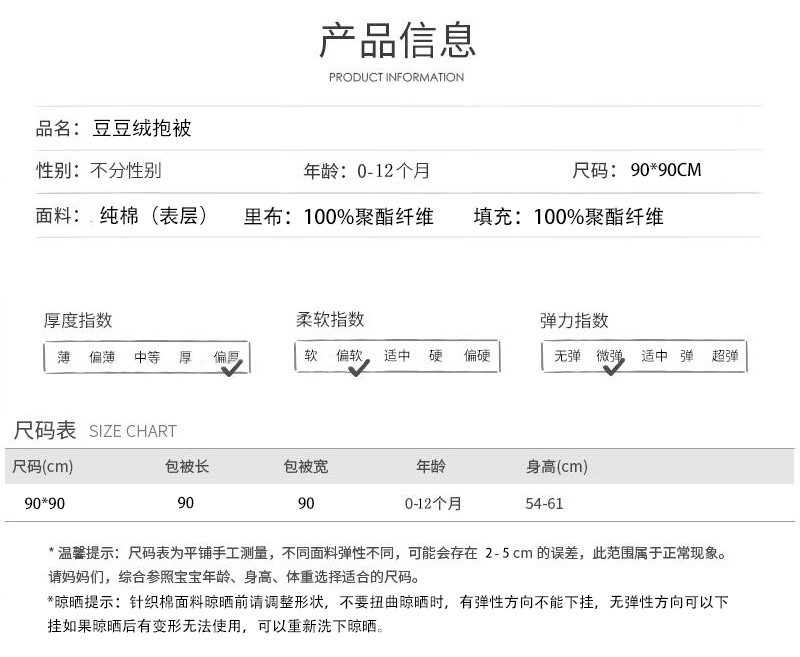Click the 年龄 column header in size chart
800x657 pixels.
431,466
